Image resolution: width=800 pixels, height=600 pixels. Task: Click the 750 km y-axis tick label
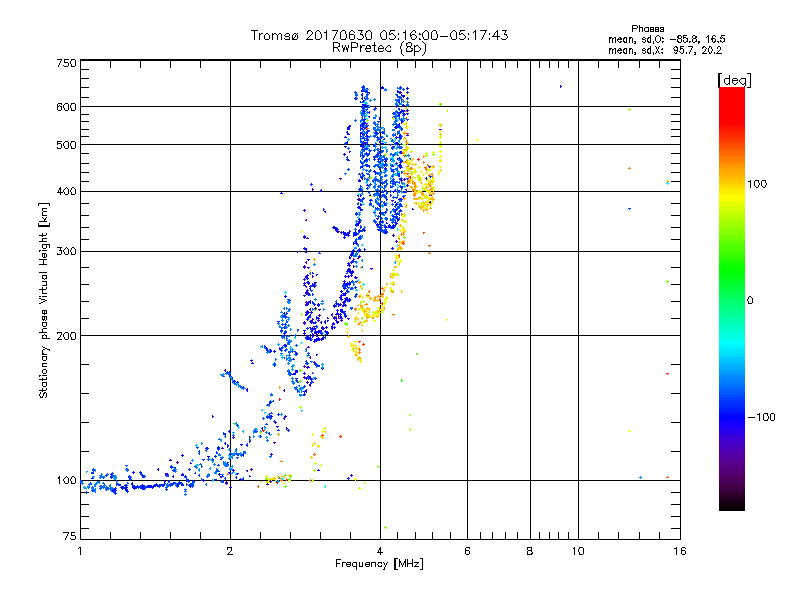[66, 63]
